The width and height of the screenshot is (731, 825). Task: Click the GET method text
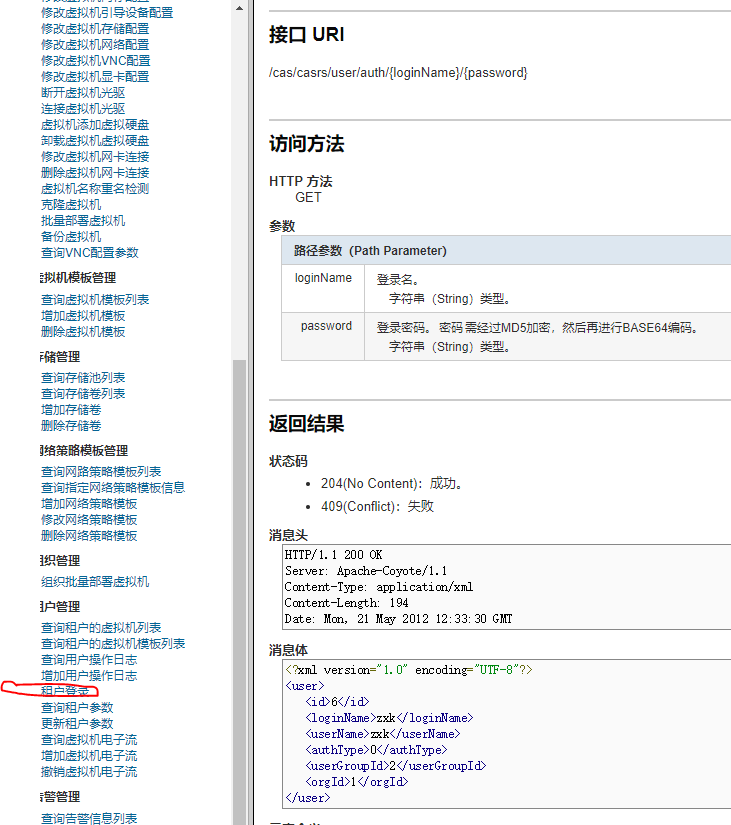point(308,197)
